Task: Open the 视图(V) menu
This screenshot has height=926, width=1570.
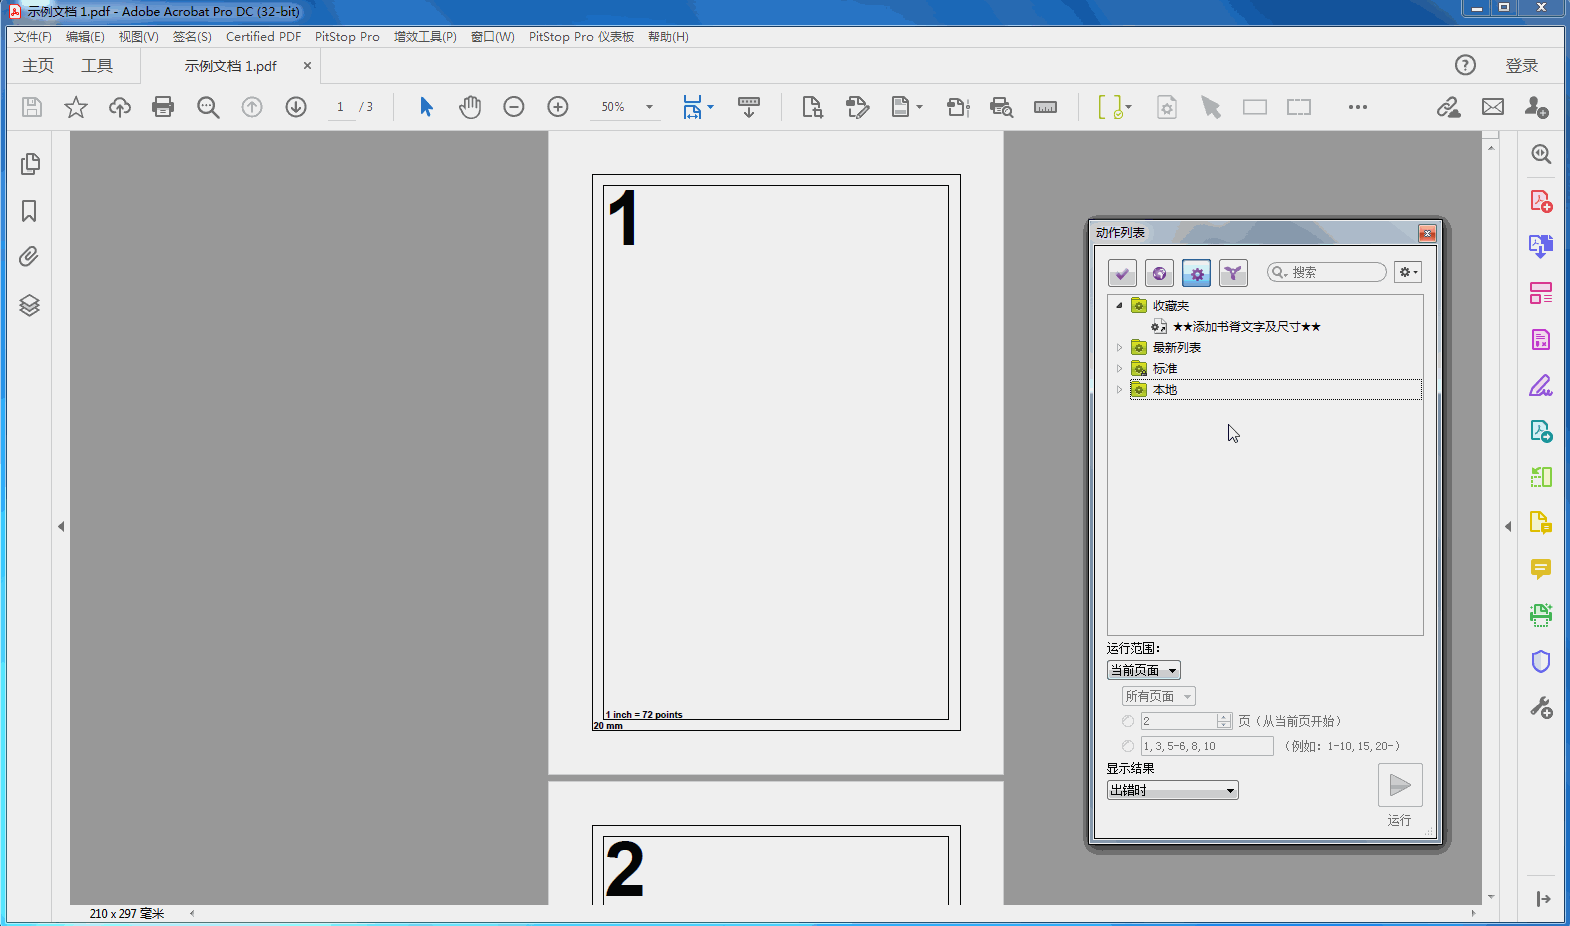Action: pyautogui.click(x=138, y=37)
